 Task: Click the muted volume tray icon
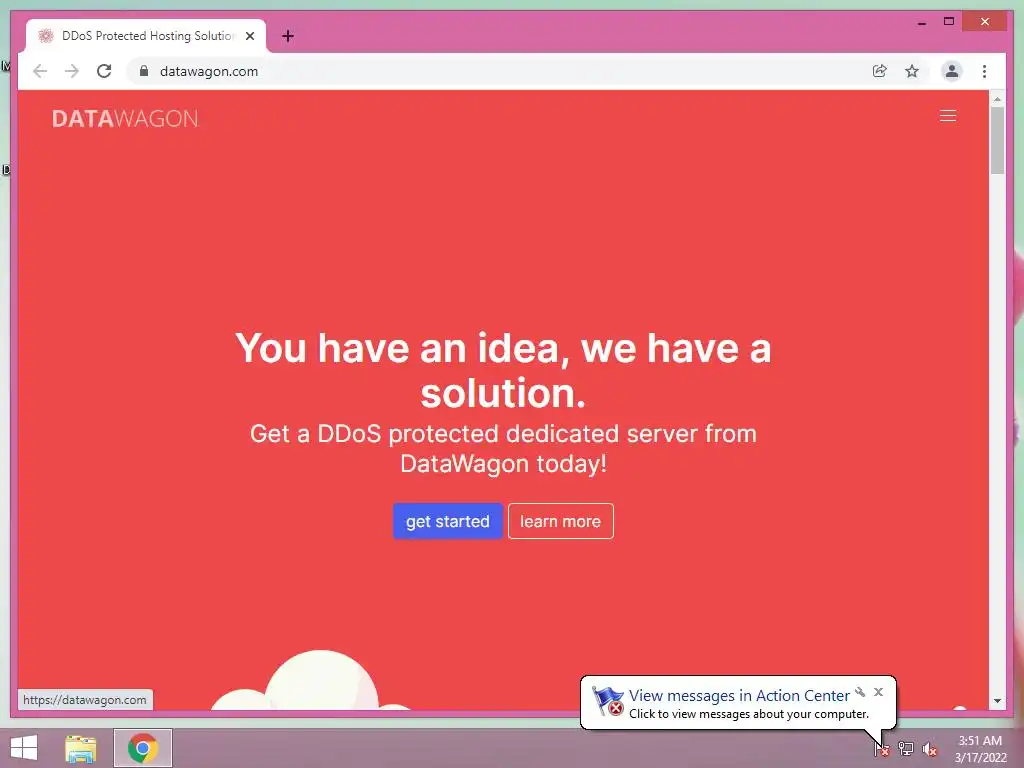click(x=930, y=749)
